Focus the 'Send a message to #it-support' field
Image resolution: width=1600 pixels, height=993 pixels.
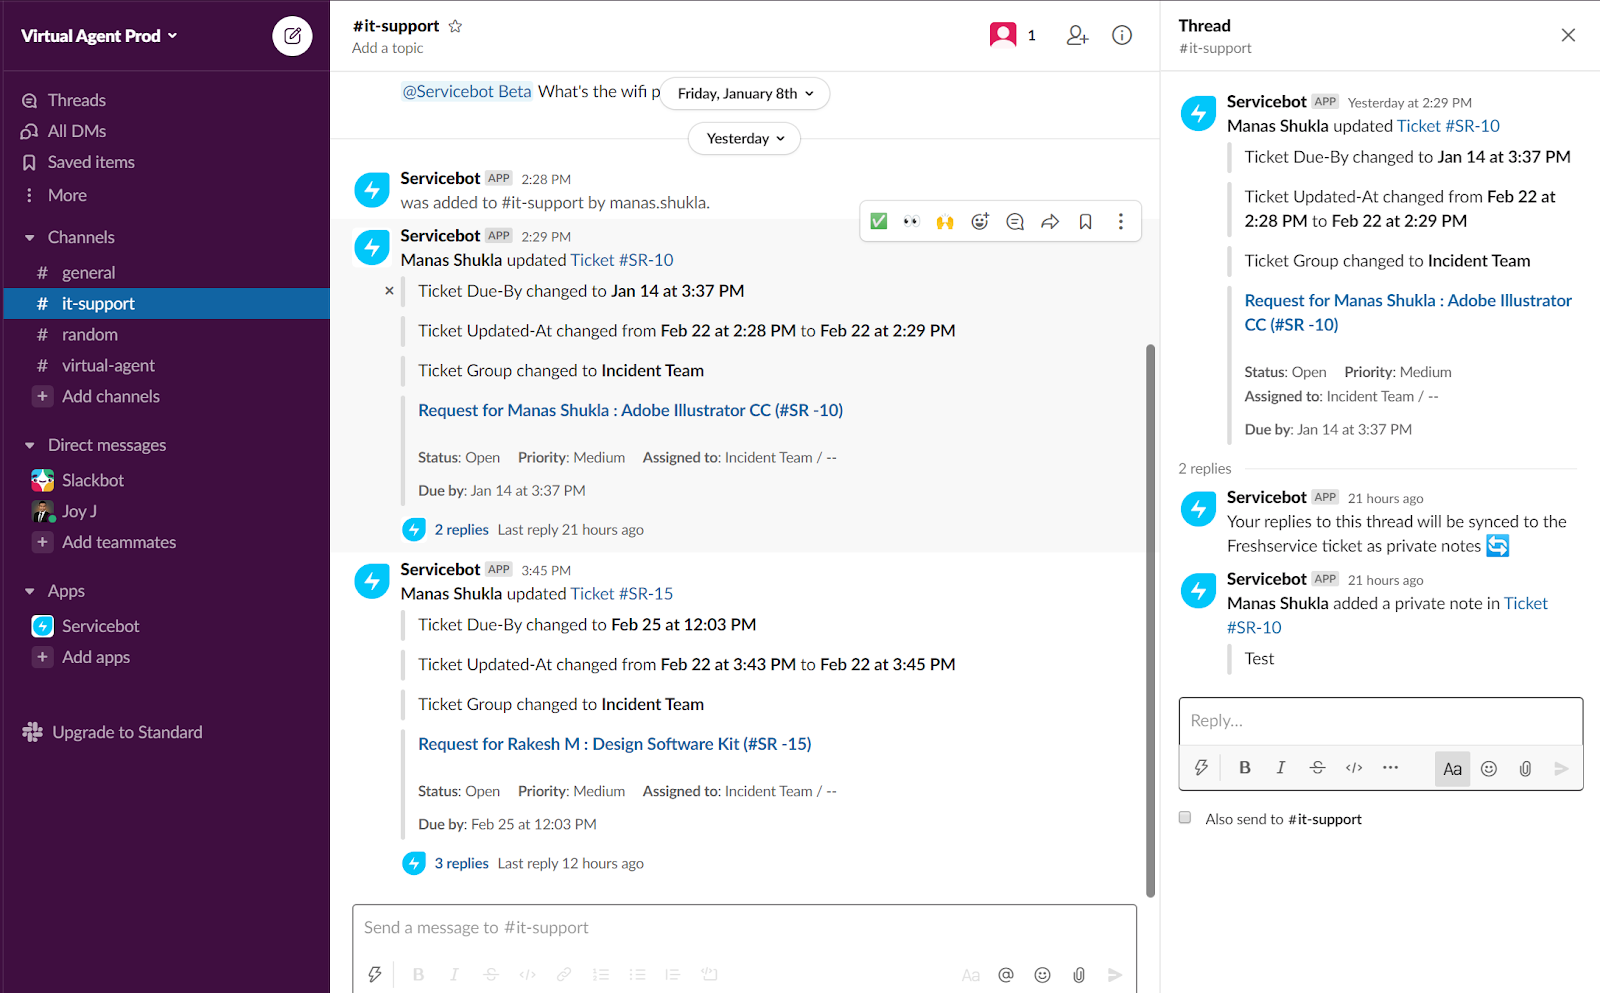[x=744, y=928]
